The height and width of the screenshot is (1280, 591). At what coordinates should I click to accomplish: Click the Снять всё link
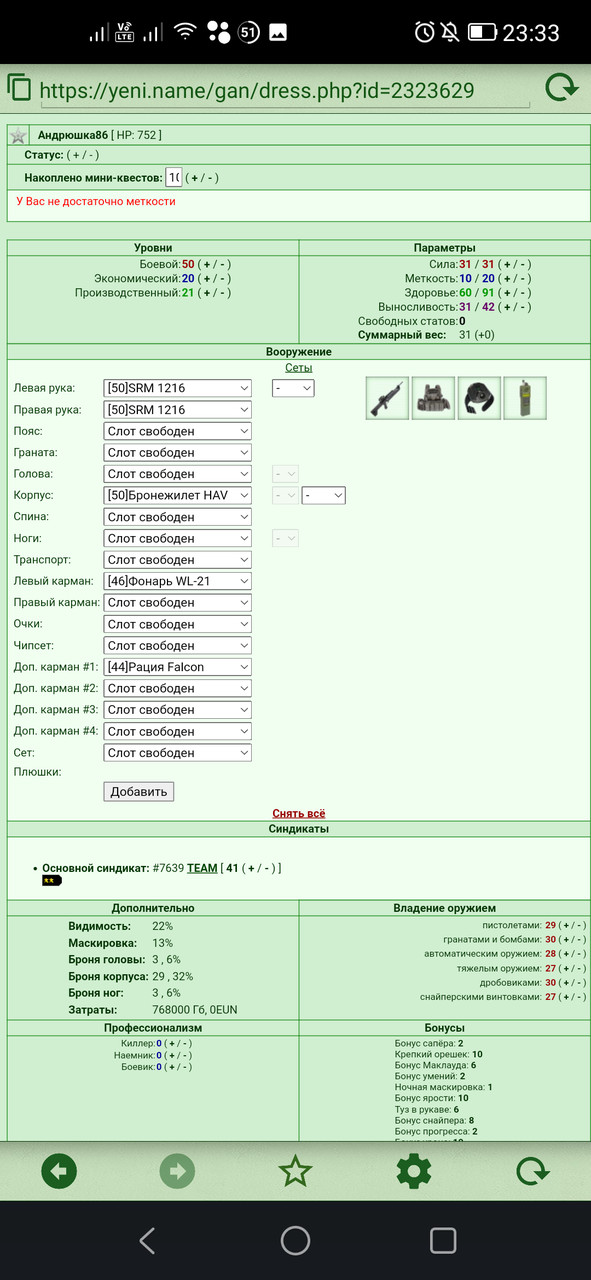click(x=299, y=813)
